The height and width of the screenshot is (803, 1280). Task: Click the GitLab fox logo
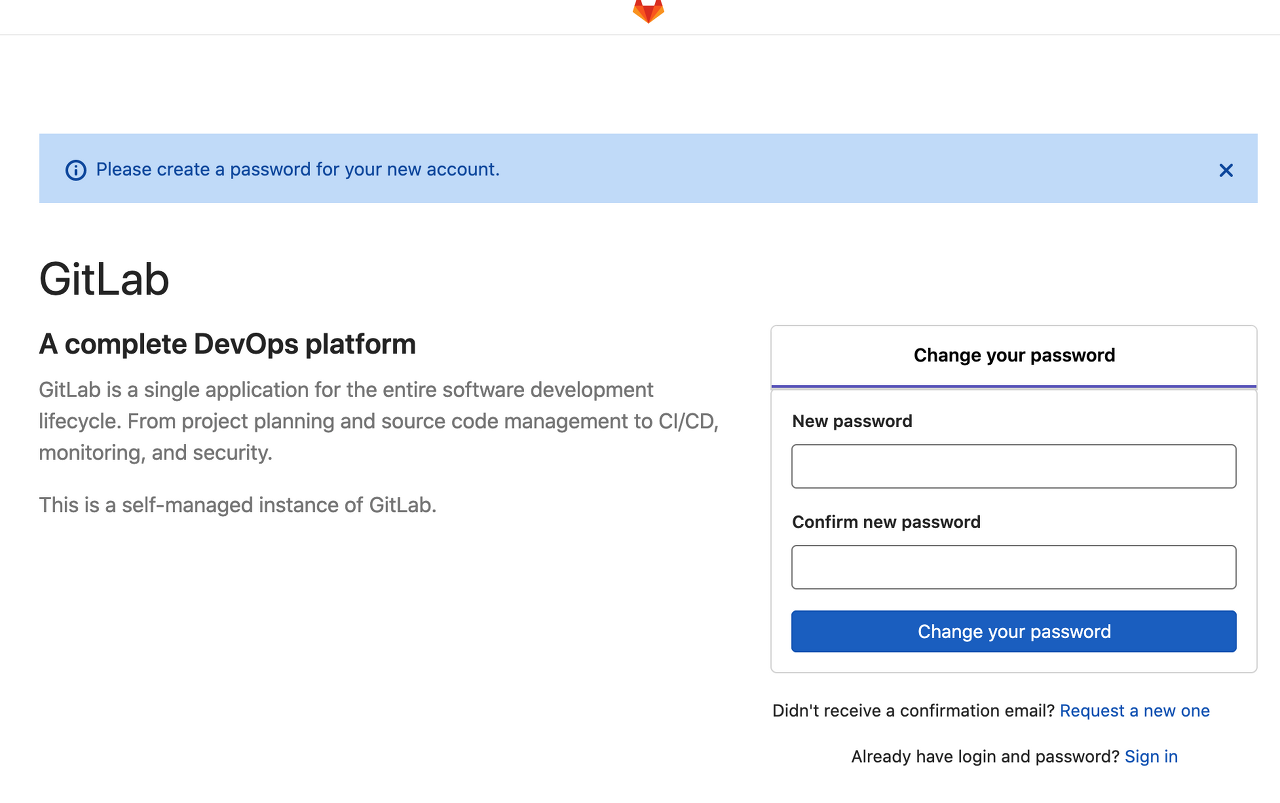(x=648, y=10)
